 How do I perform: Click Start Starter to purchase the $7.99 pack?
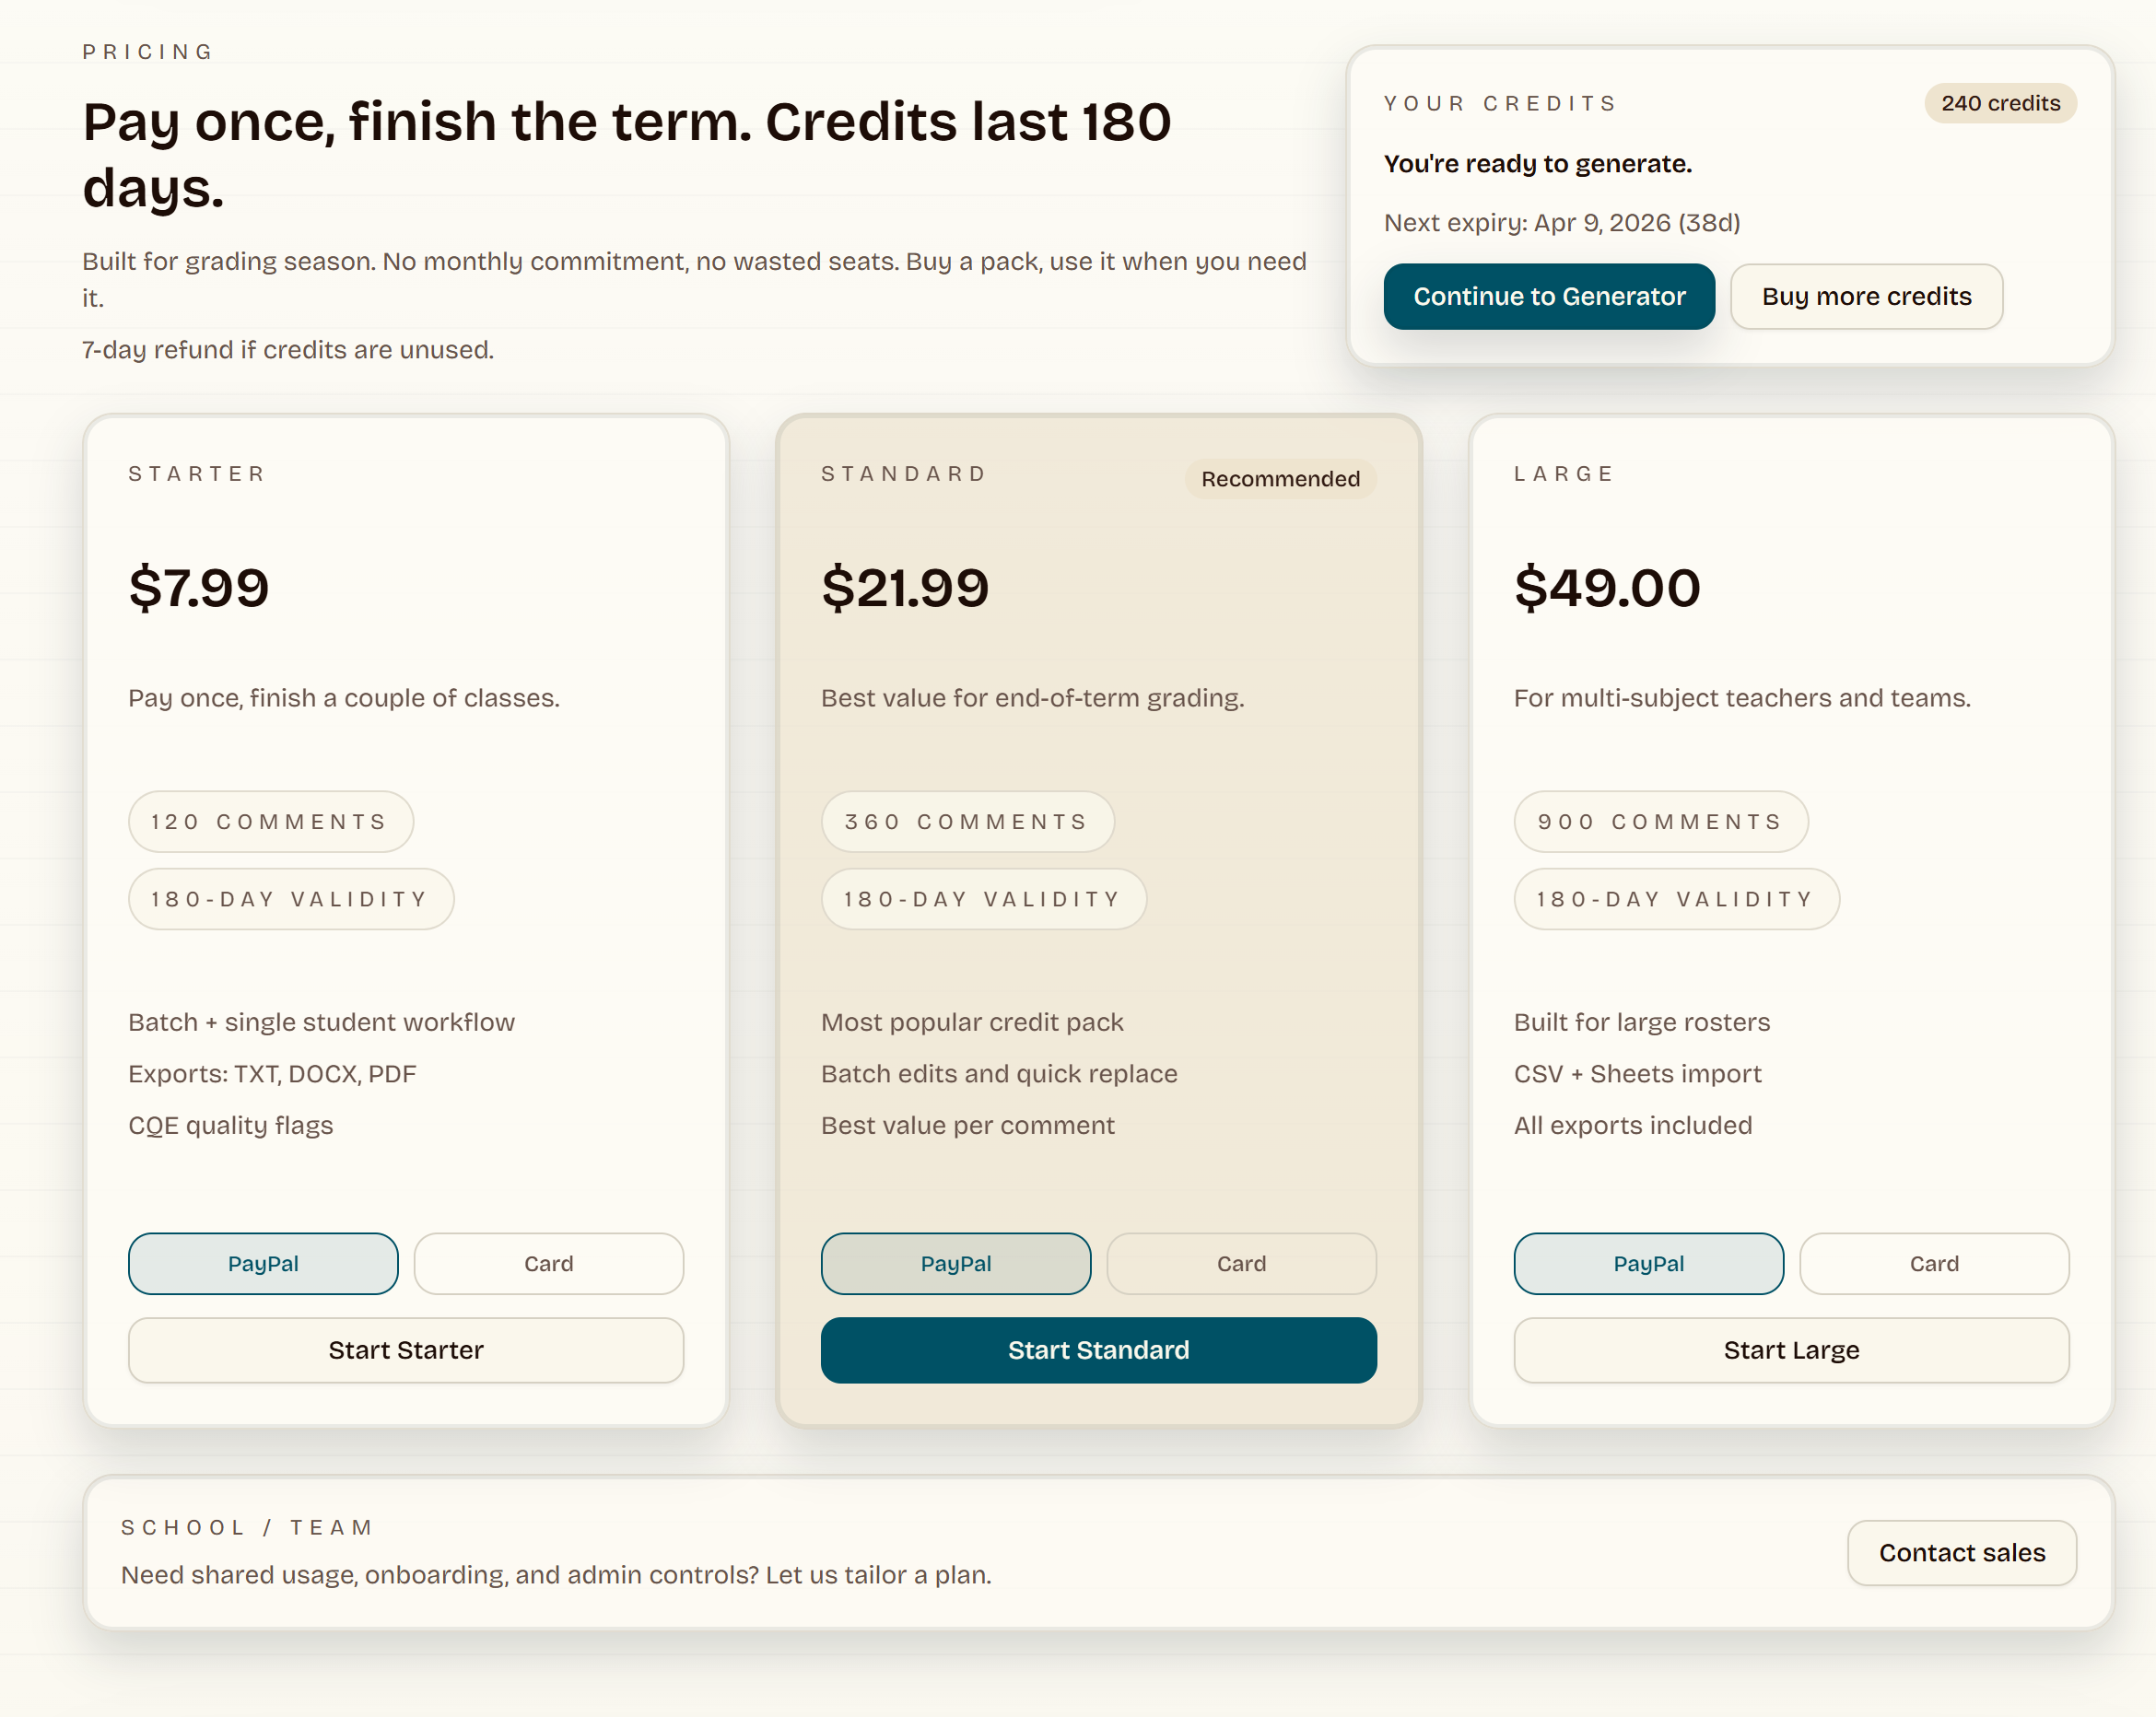pos(405,1350)
